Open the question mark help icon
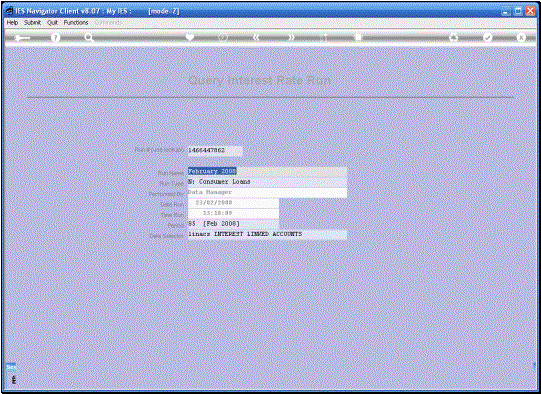 point(55,37)
